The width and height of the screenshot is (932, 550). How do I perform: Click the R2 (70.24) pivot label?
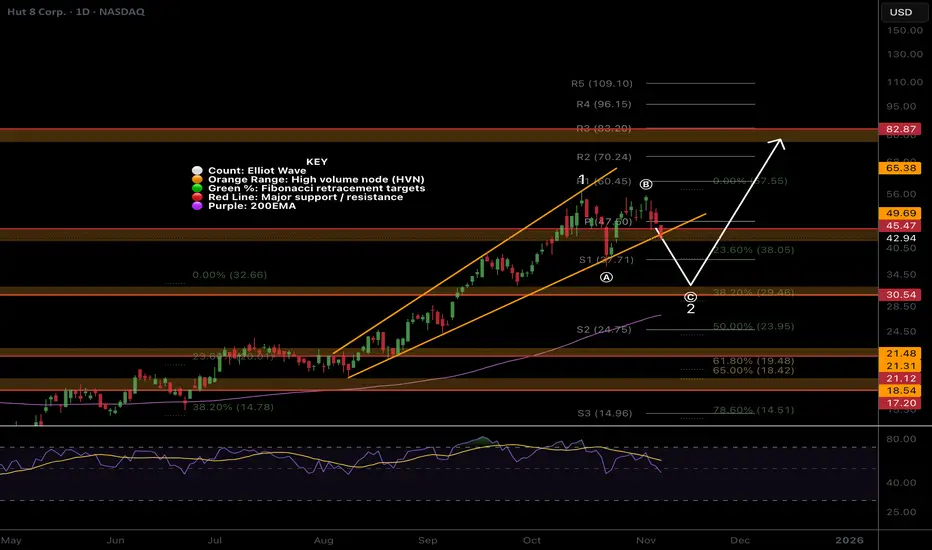coord(604,157)
